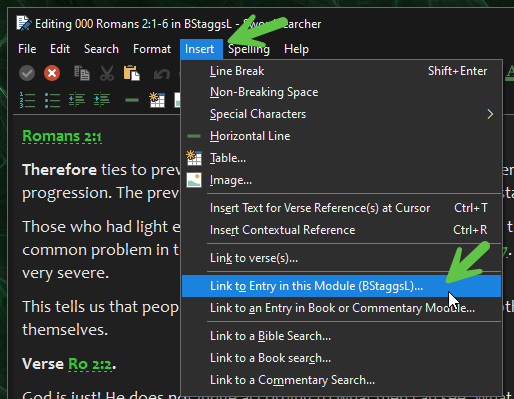Apply numbered list formatting

click(27, 100)
